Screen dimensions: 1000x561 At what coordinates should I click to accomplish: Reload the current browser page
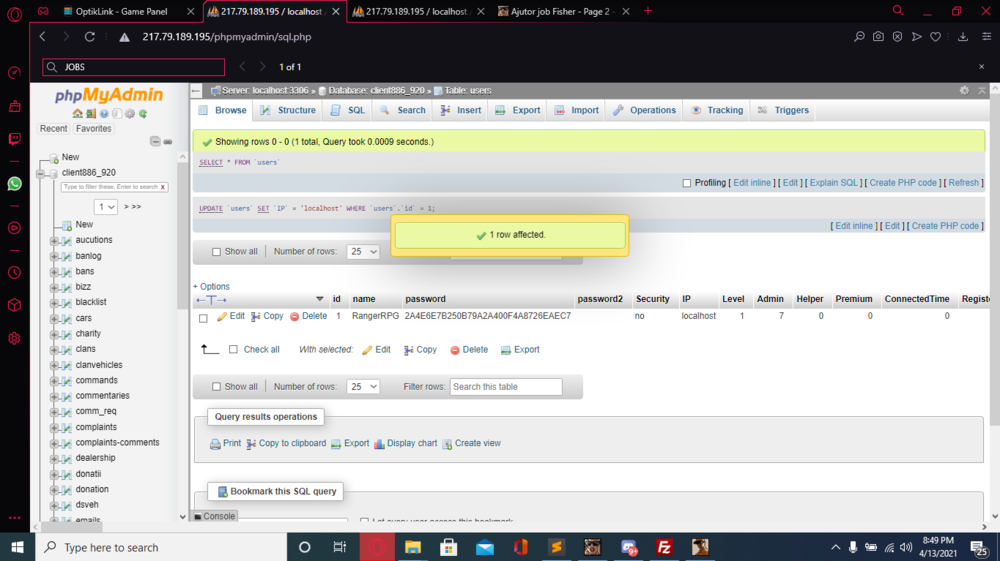point(90,37)
